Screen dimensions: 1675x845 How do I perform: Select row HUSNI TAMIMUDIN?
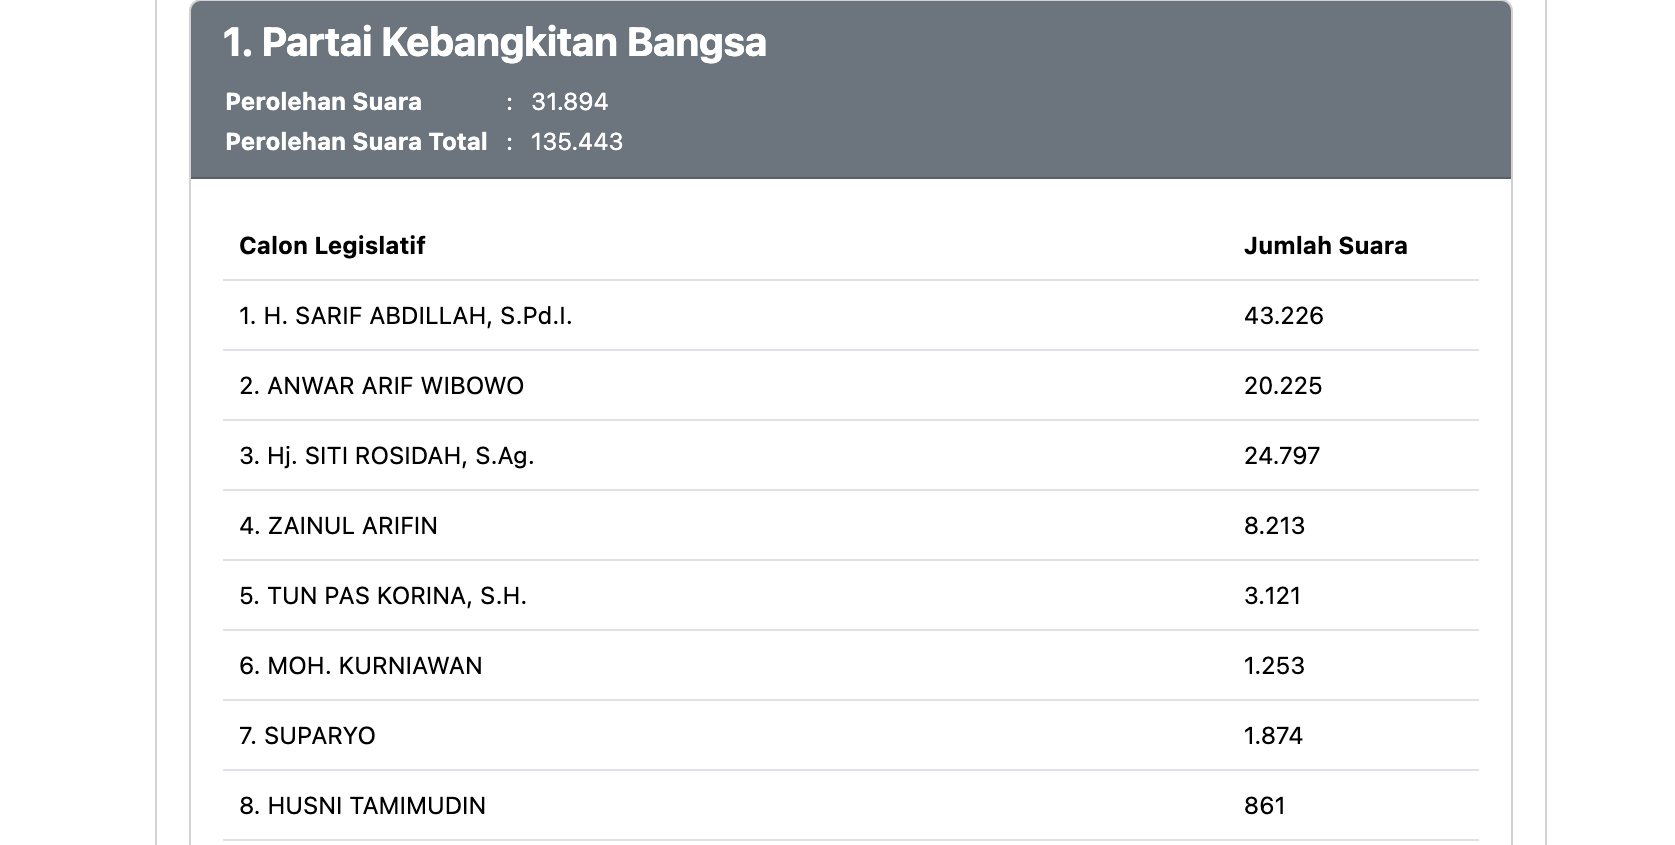click(850, 806)
